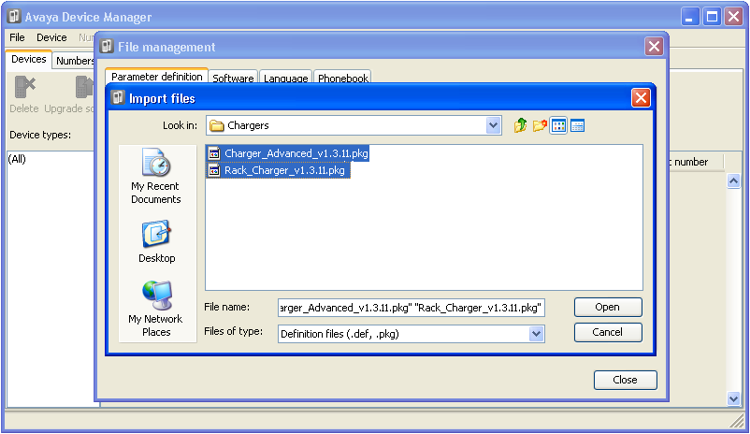The image size is (750, 434).
Task: Select Charger_Advanced_v1.3.11.pkg file name
Action: click(x=297, y=154)
